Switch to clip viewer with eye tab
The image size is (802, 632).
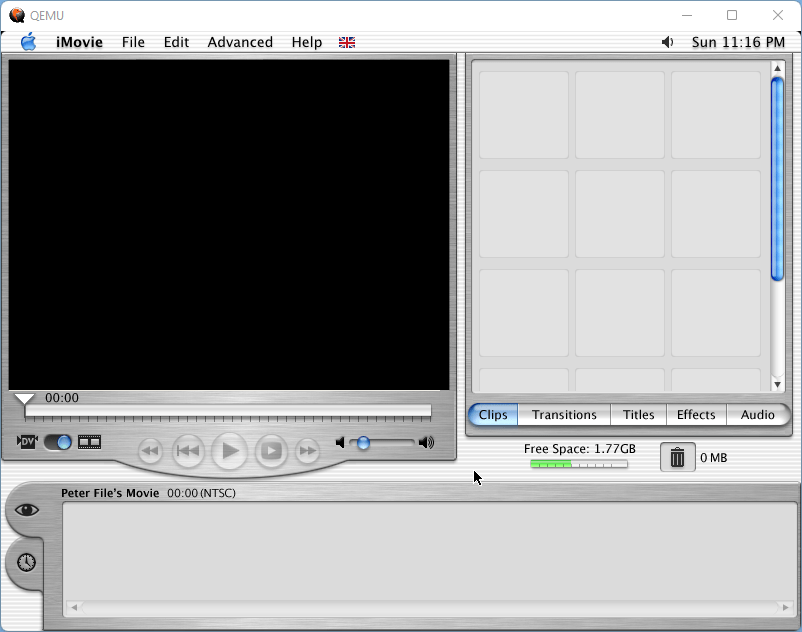tap(26, 510)
